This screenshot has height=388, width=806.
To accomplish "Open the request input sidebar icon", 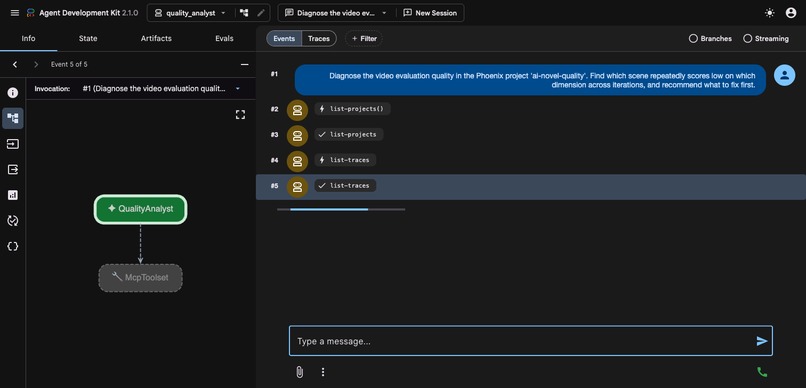I will click(13, 144).
